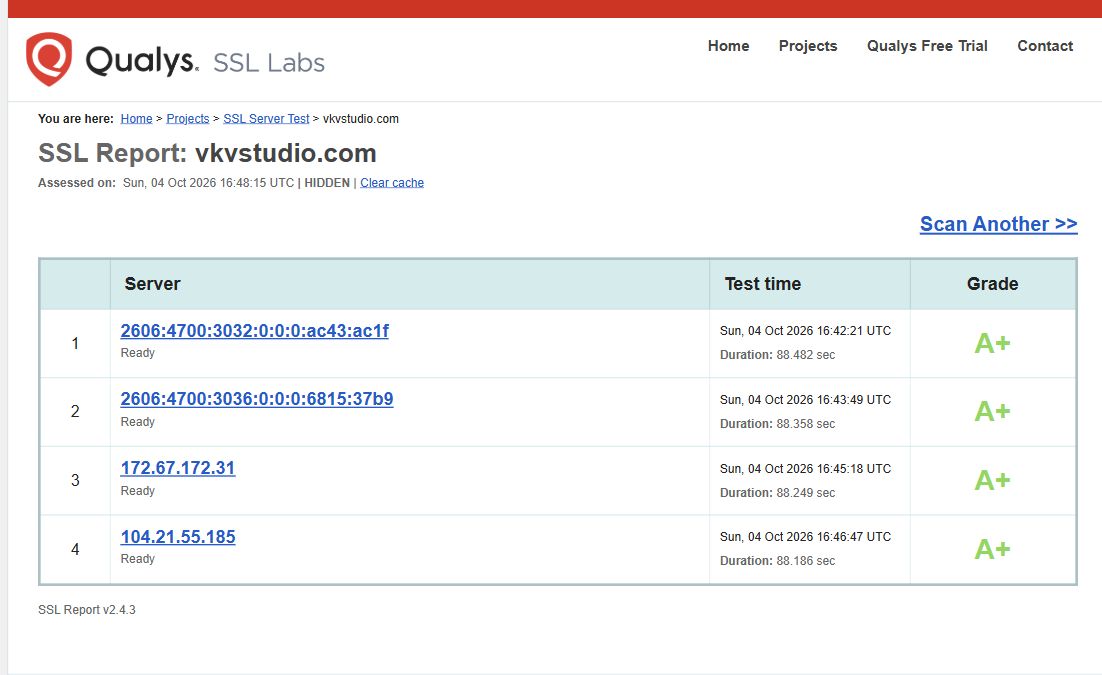Click test time 16:46:47 UTC
The image size is (1102, 675).
805,536
